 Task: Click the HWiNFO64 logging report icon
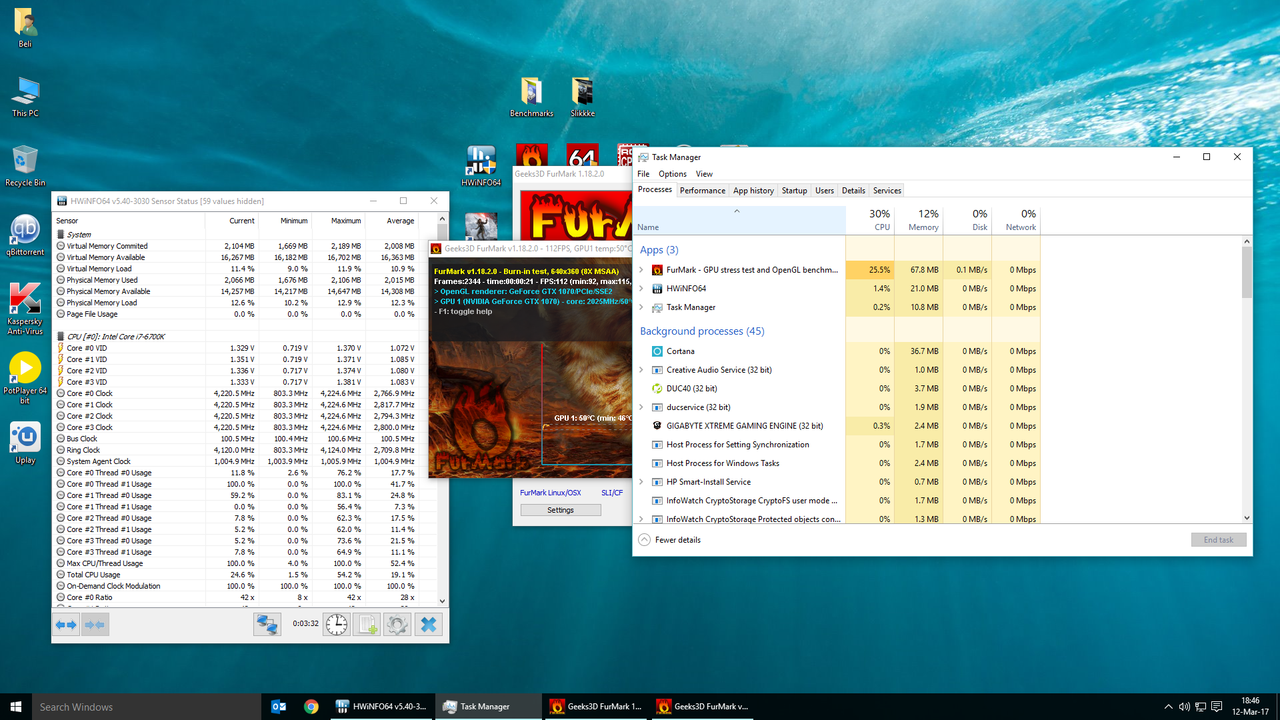(366, 624)
